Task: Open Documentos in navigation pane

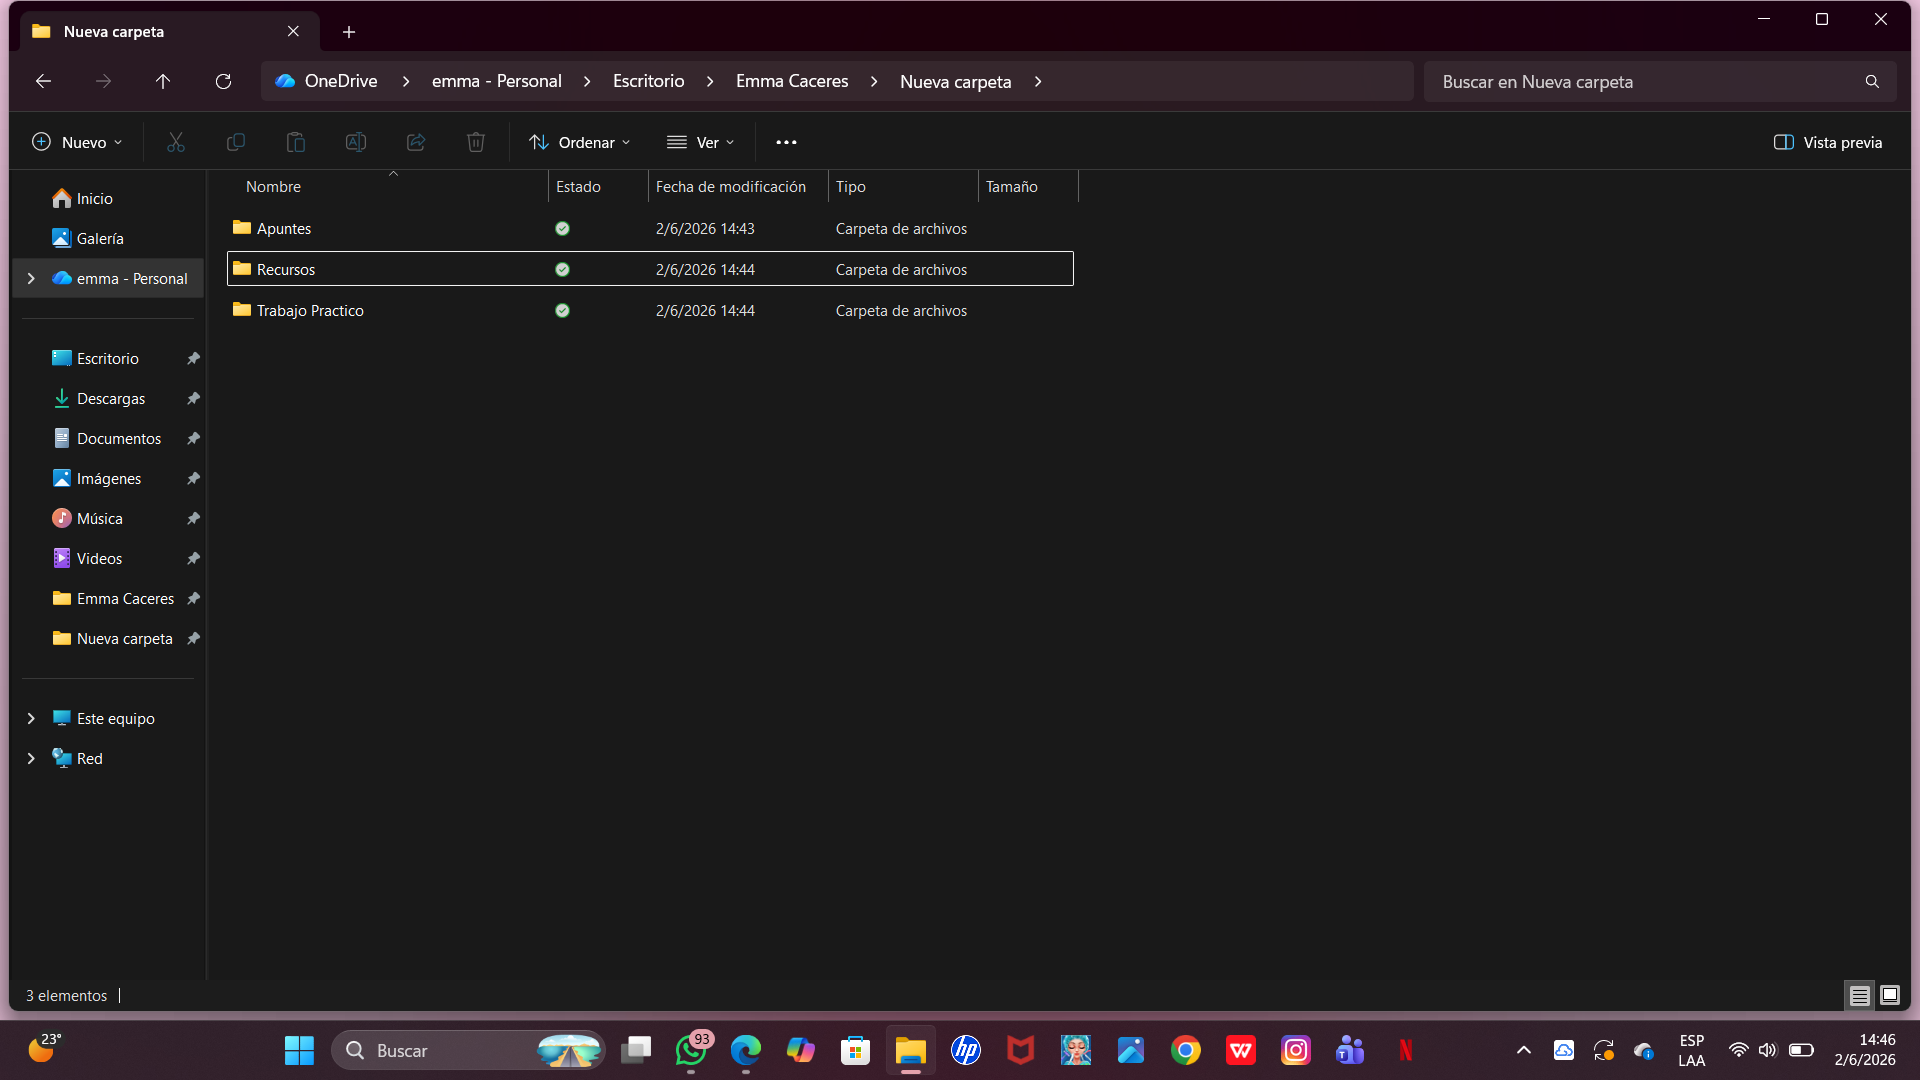Action: [108, 438]
